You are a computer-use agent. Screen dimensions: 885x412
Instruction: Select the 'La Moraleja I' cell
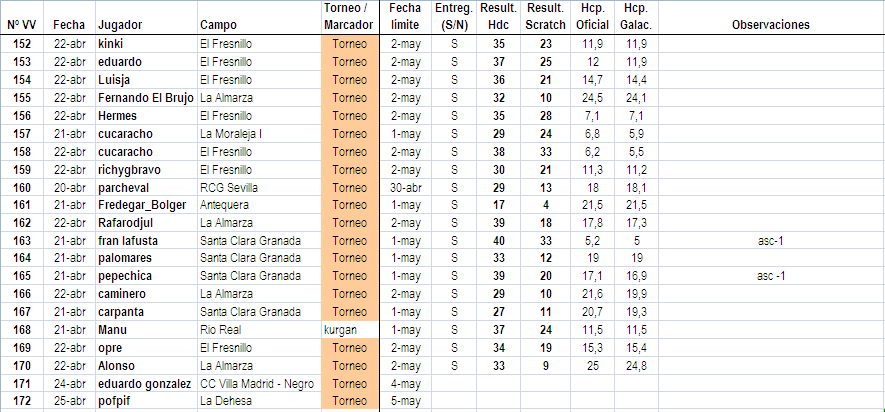[231, 134]
